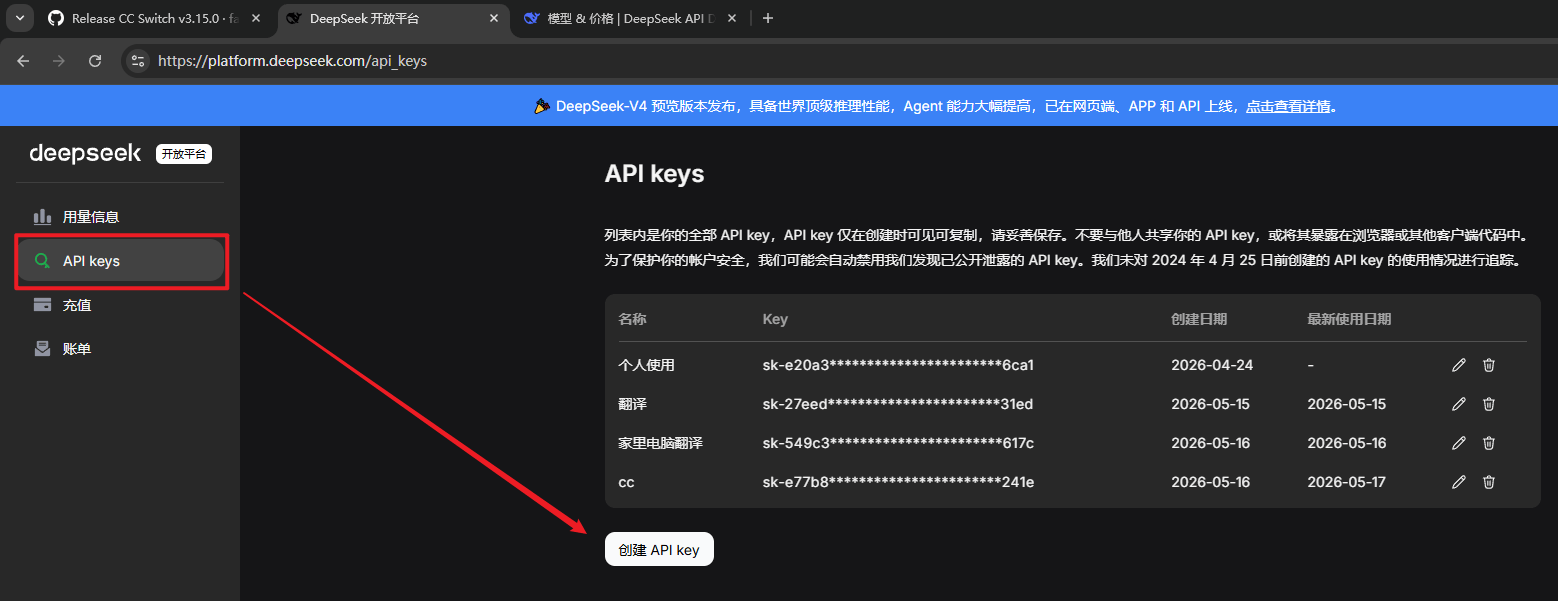Screen dimensions: 1558x601
Task: Open 充值 page in sidebar
Action: pos(120,305)
